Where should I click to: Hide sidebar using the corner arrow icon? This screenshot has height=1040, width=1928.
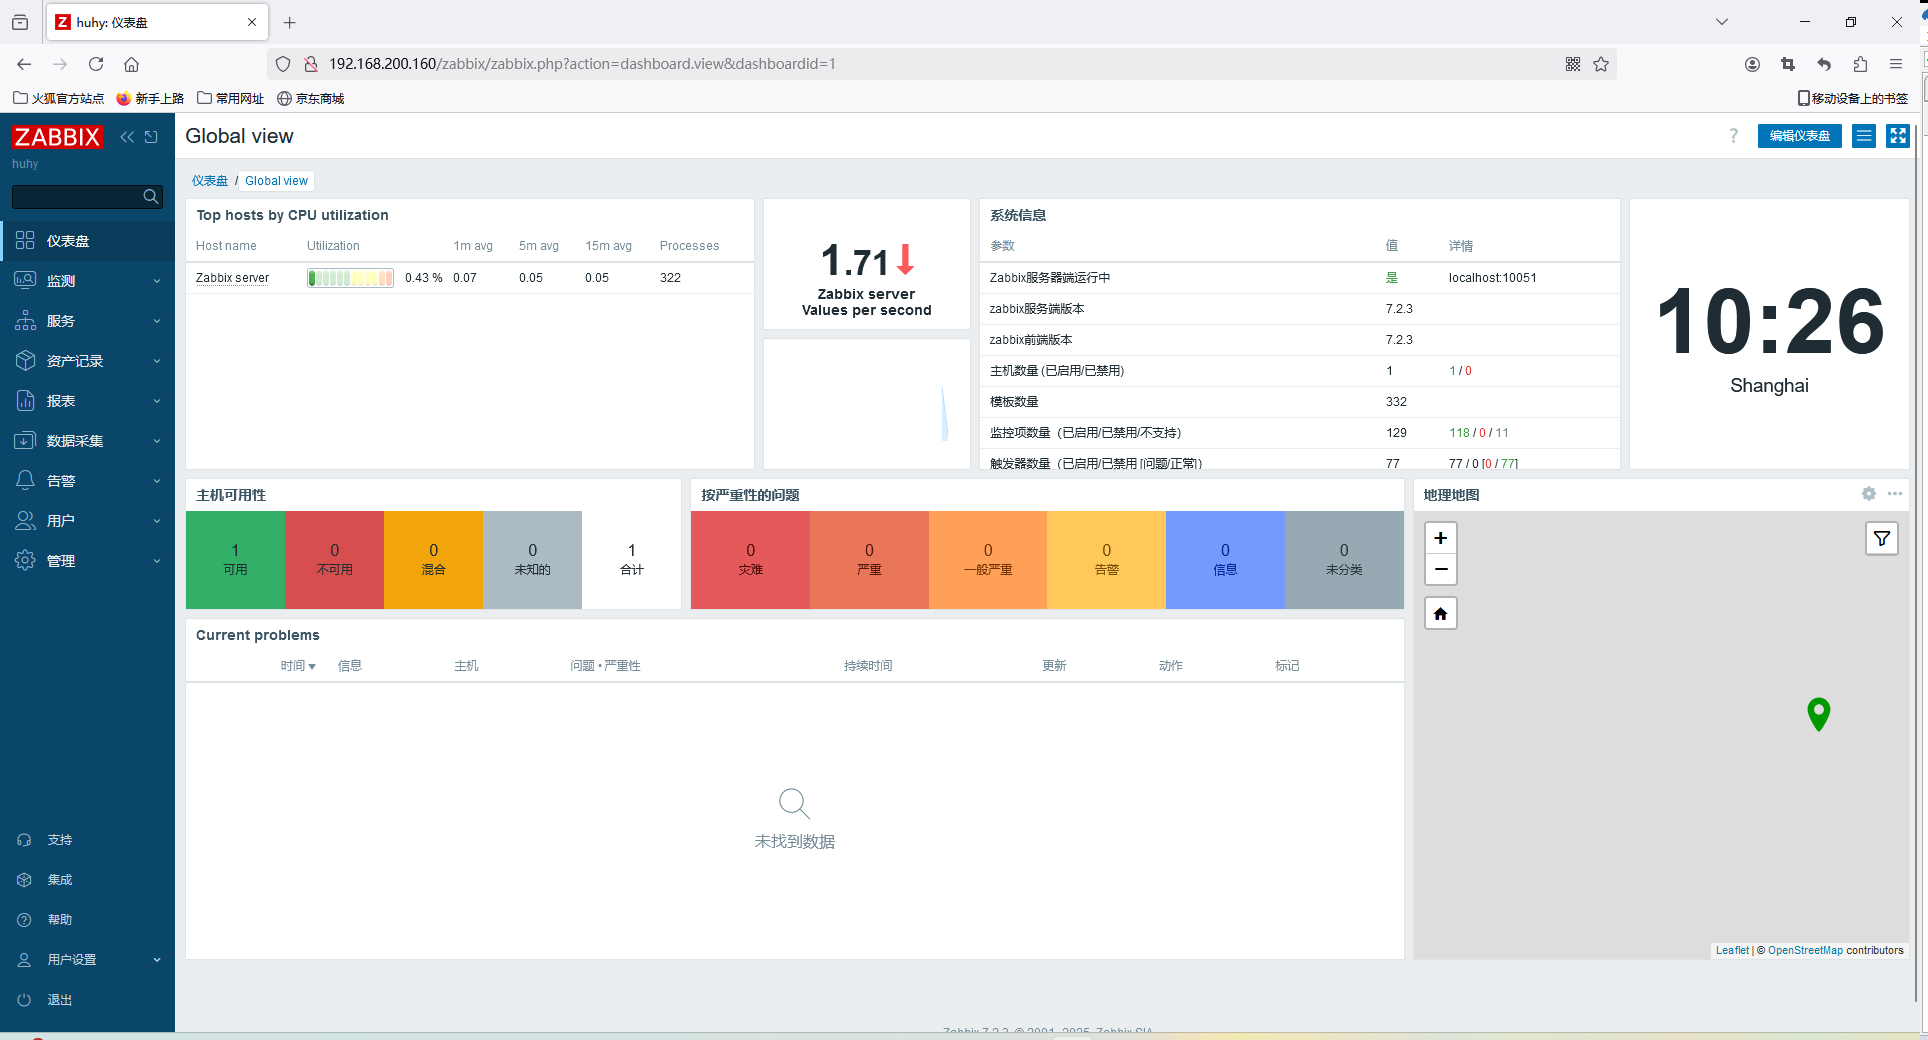point(151,137)
